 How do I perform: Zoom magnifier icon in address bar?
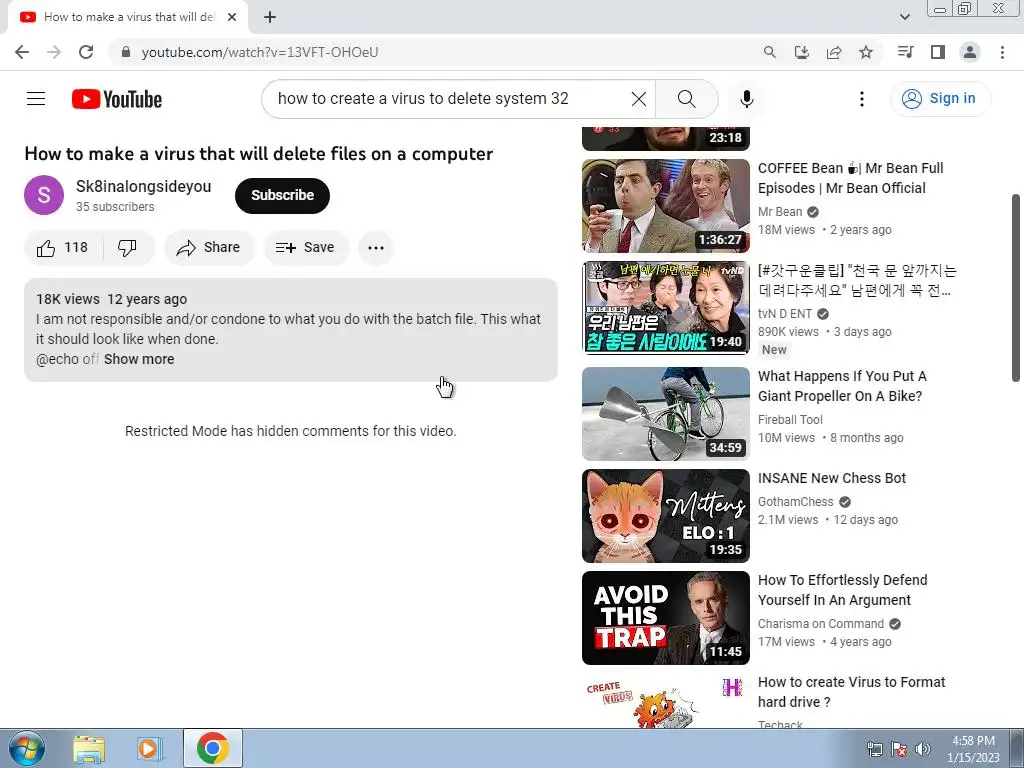pyautogui.click(x=769, y=52)
